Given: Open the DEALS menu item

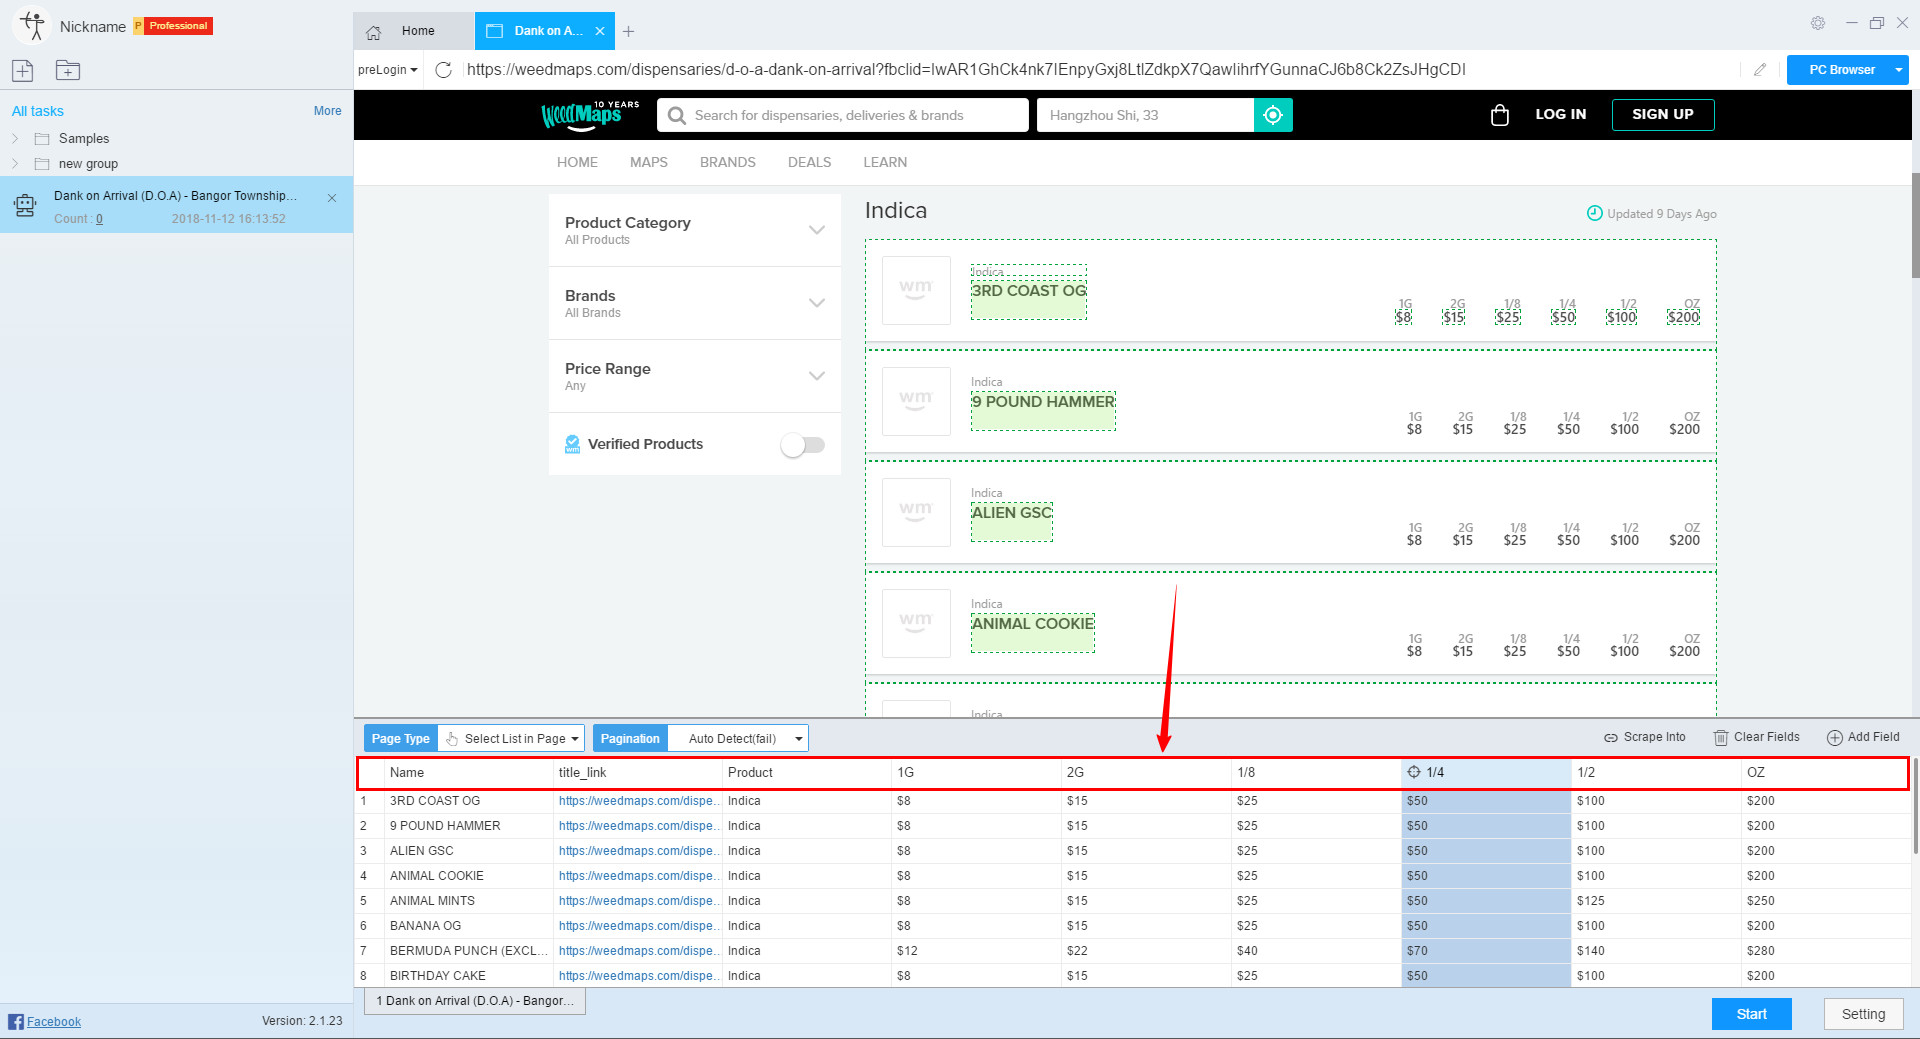Looking at the screenshot, I should 810,162.
